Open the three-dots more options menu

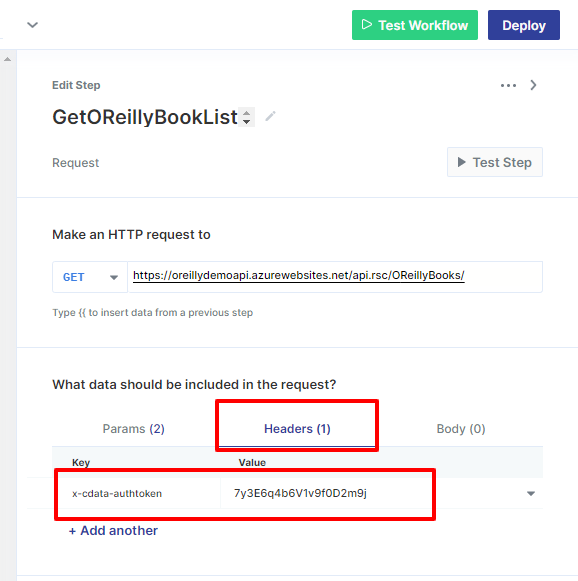[508, 85]
